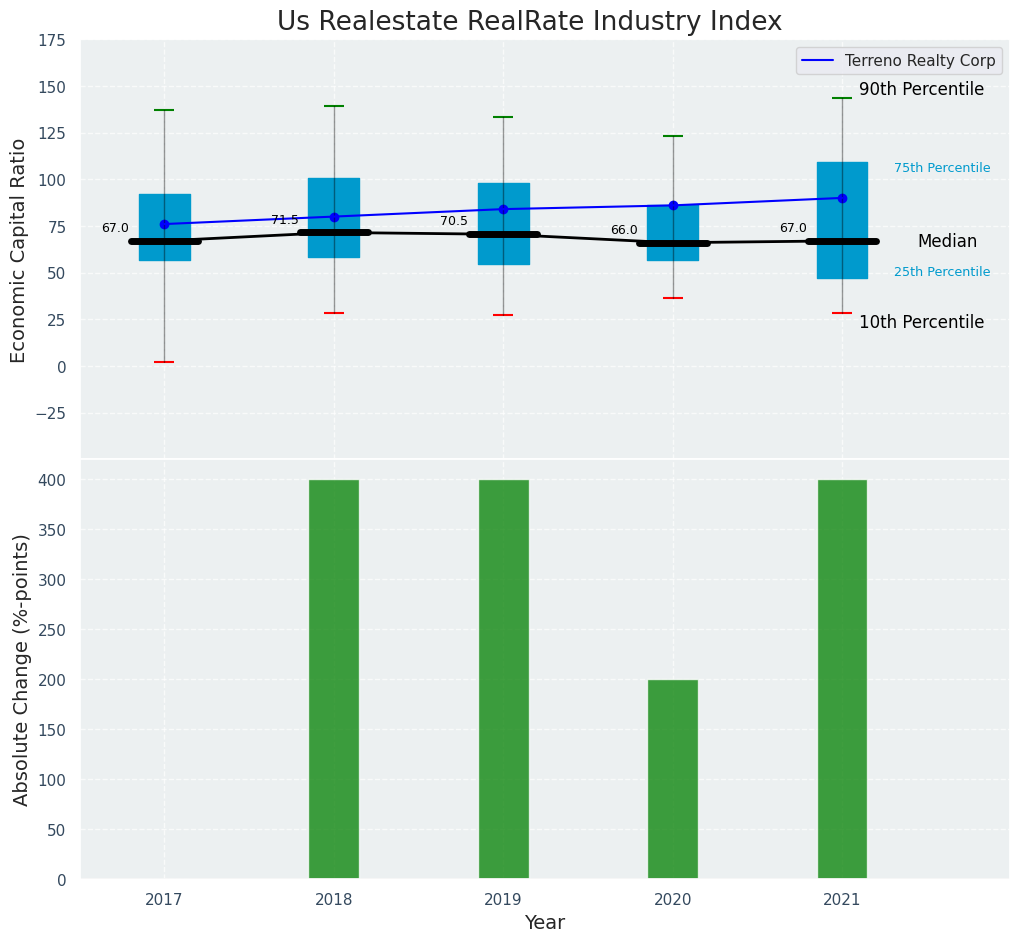Select the Terreno data point for 2017
Image resolution: width=1019 pixels, height=942 pixels.
[164, 224]
